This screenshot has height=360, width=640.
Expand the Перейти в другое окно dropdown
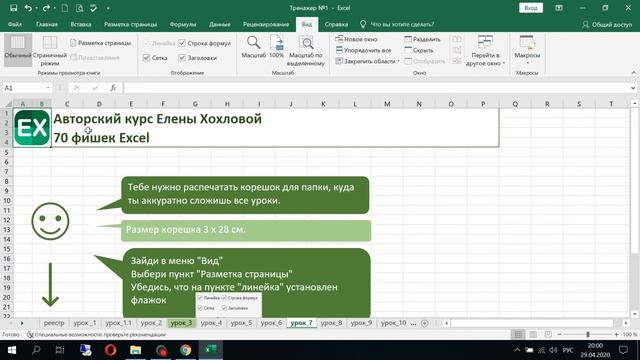[x=504, y=63]
